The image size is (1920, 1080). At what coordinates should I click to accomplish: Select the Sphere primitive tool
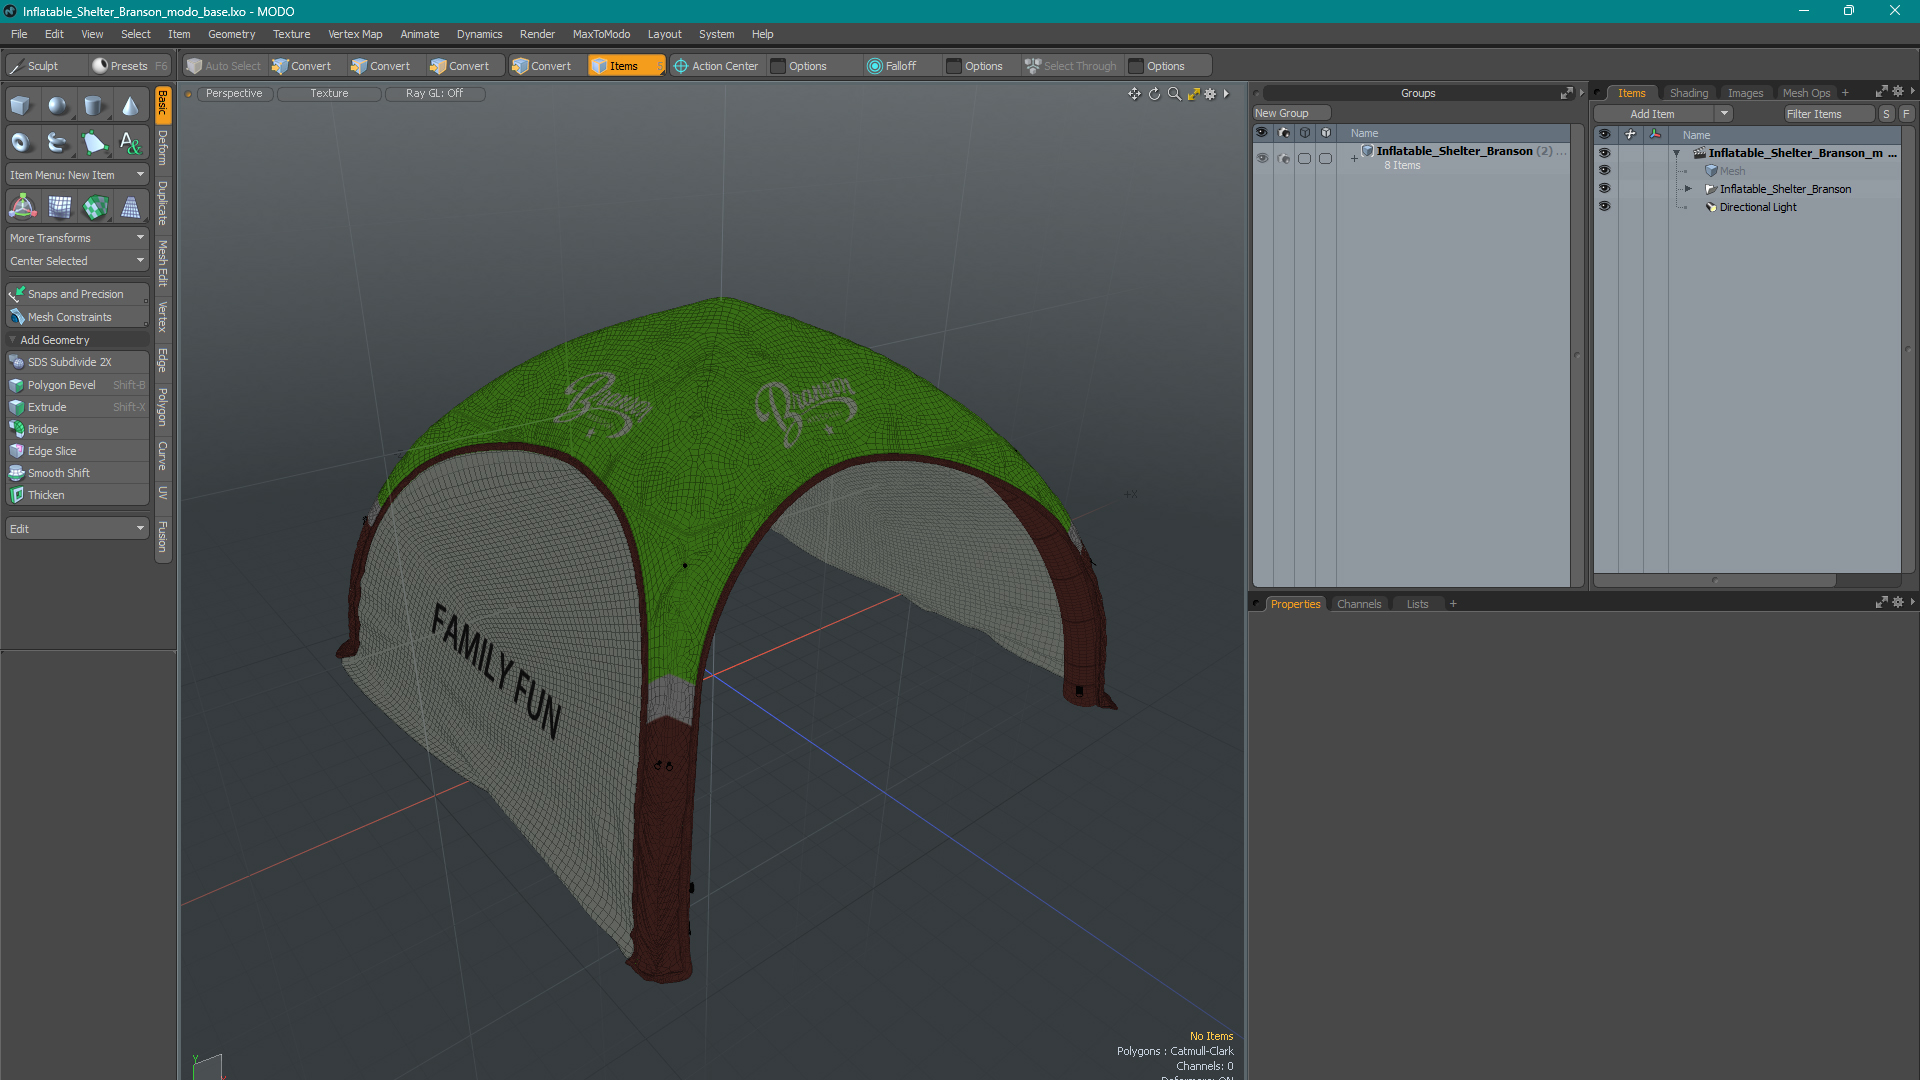[x=58, y=106]
